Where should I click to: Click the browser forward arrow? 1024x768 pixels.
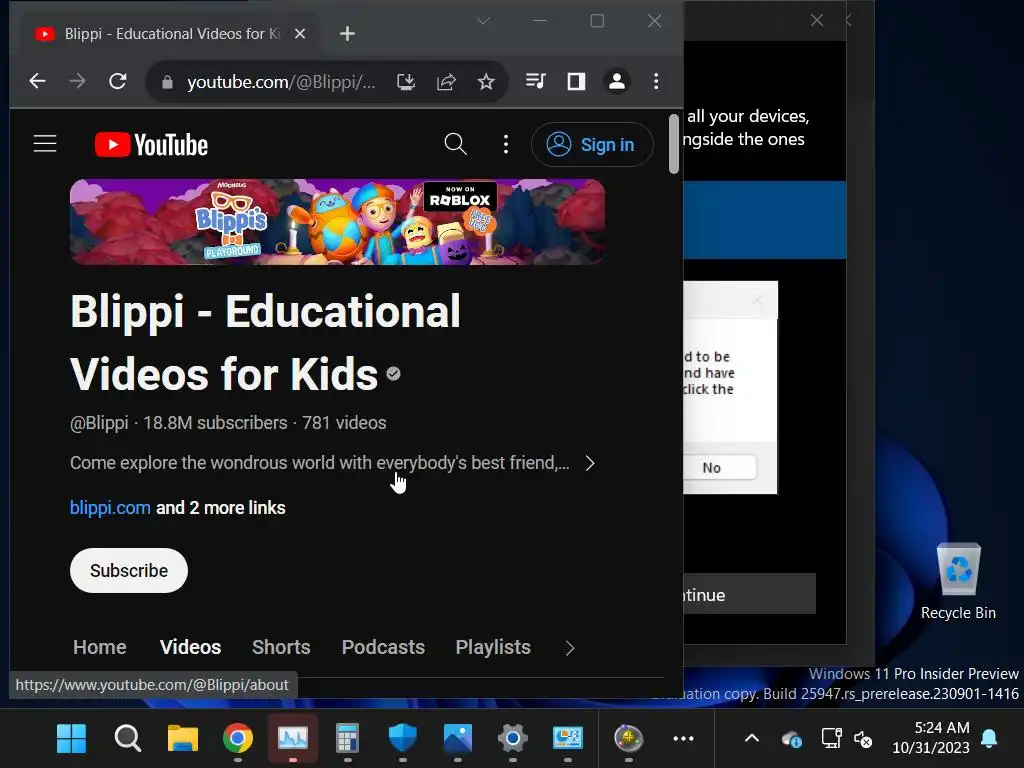pos(77,82)
